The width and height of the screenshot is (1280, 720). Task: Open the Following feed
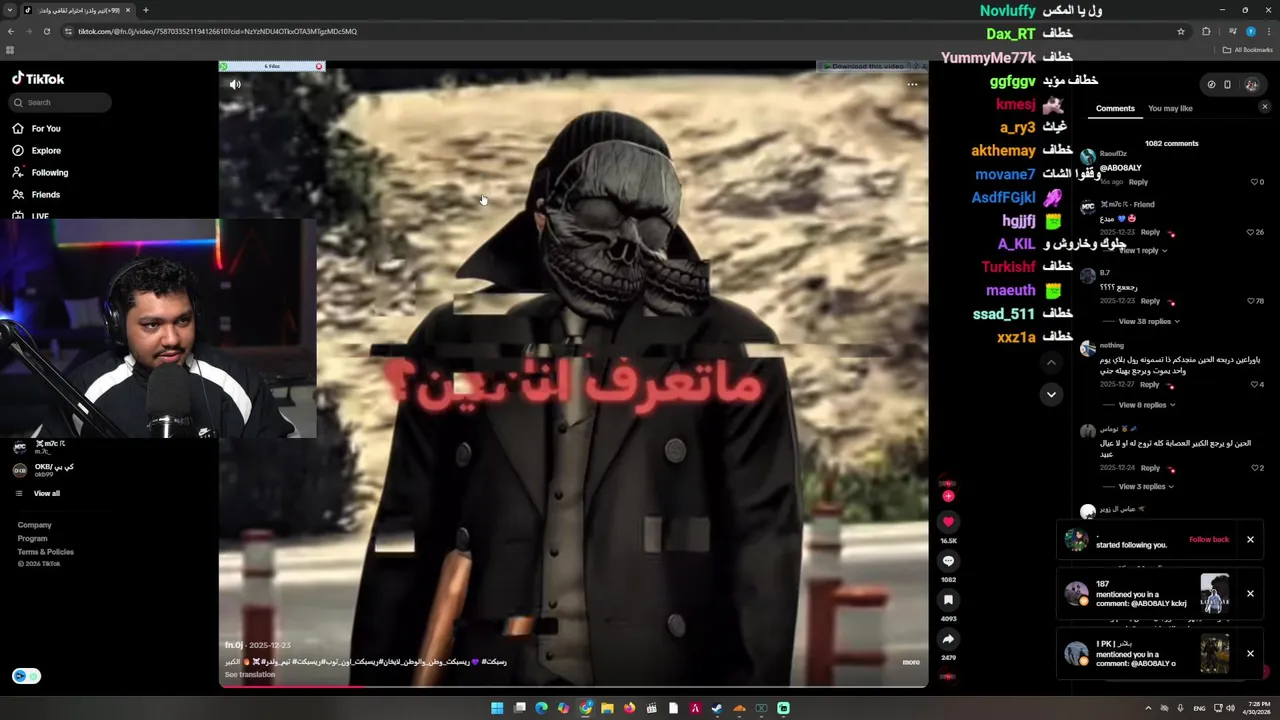click(x=40, y=173)
